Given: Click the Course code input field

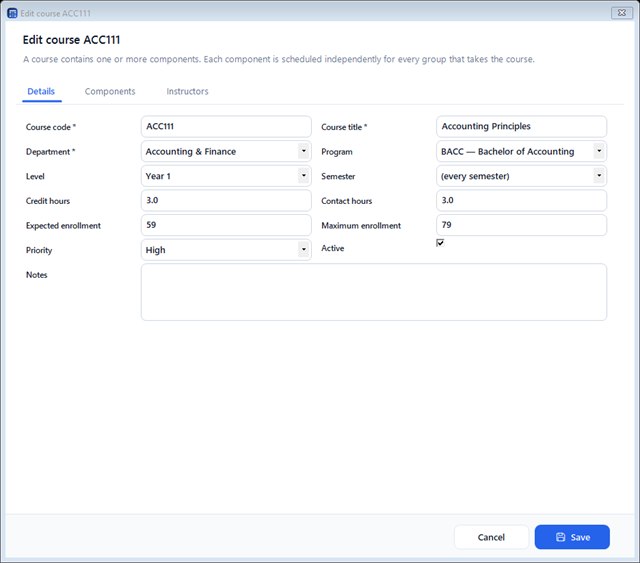Looking at the screenshot, I should tap(226, 127).
